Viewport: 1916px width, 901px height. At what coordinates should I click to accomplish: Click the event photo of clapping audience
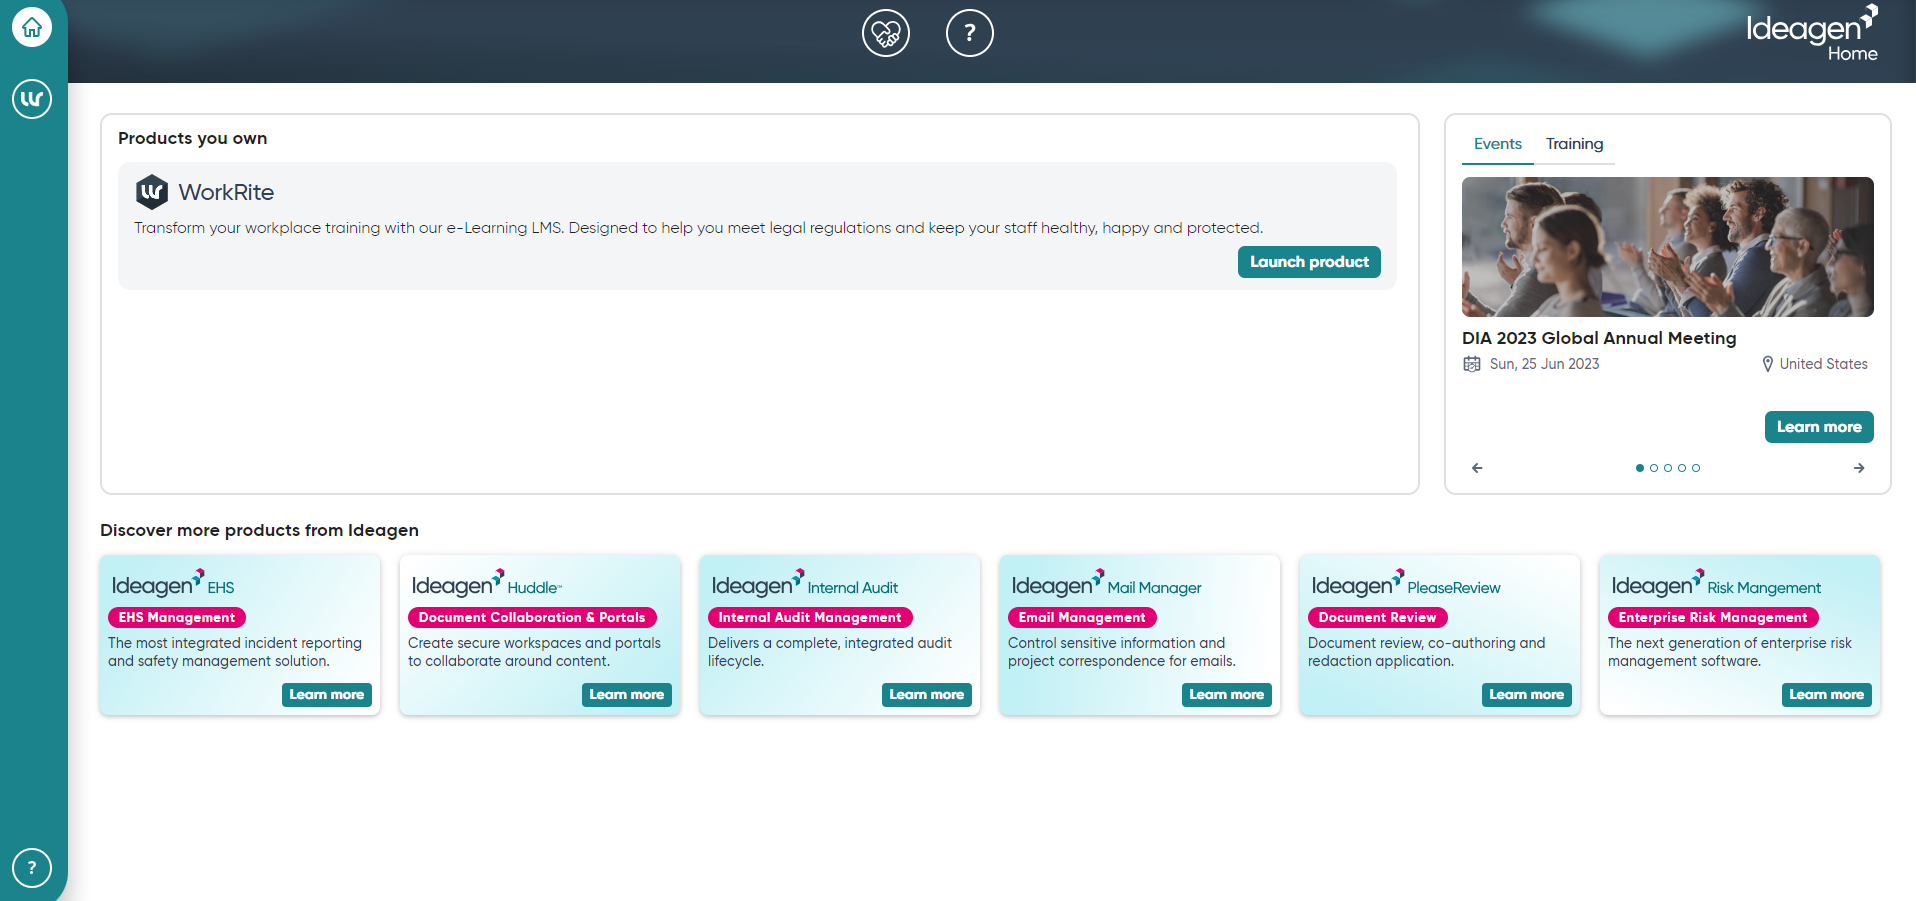pos(1668,247)
